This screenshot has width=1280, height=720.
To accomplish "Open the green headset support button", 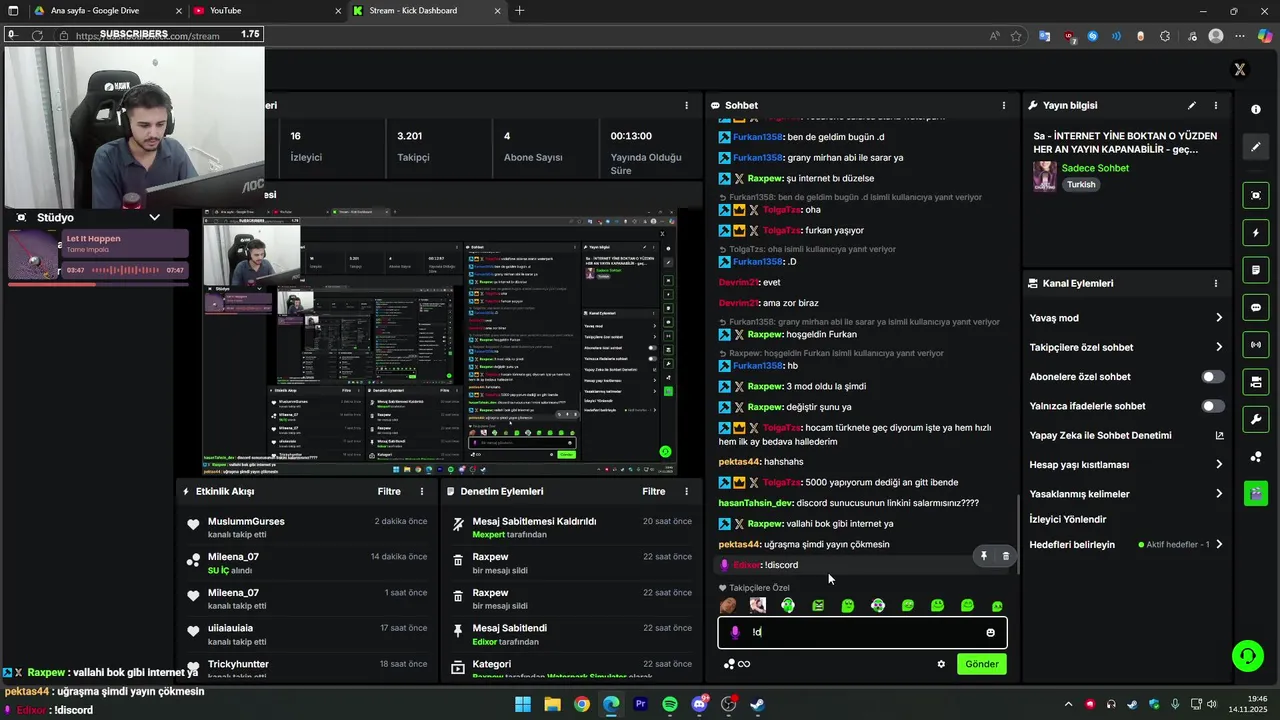I will (x=1248, y=656).
